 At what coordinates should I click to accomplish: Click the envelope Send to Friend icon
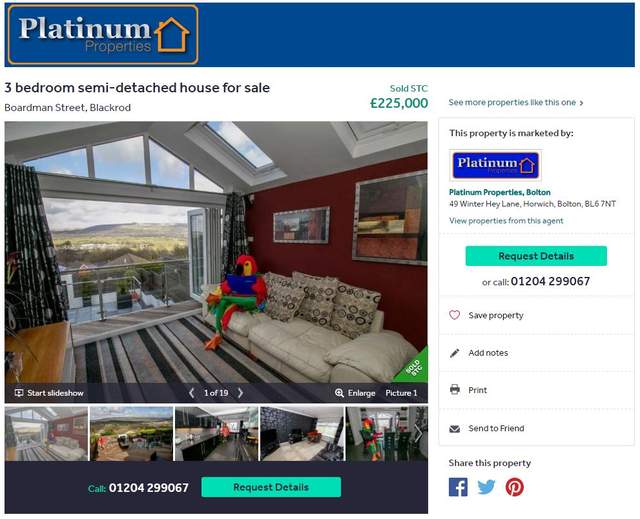(x=454, y=428)
